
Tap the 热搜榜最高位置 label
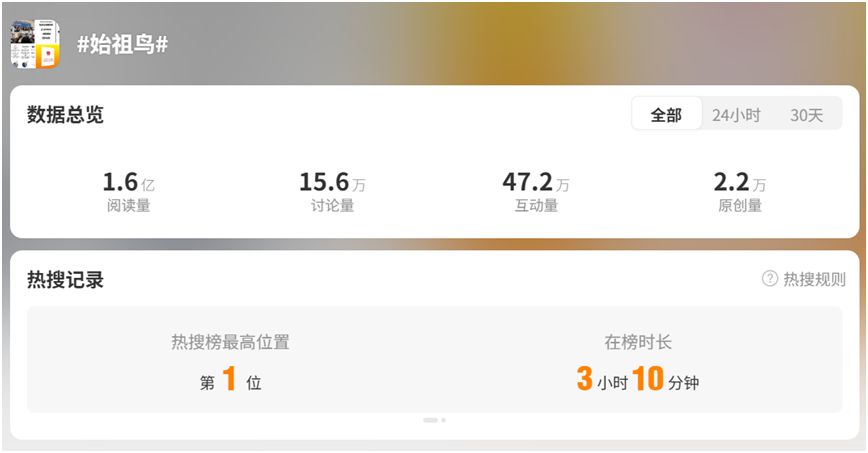pos(230,342)
